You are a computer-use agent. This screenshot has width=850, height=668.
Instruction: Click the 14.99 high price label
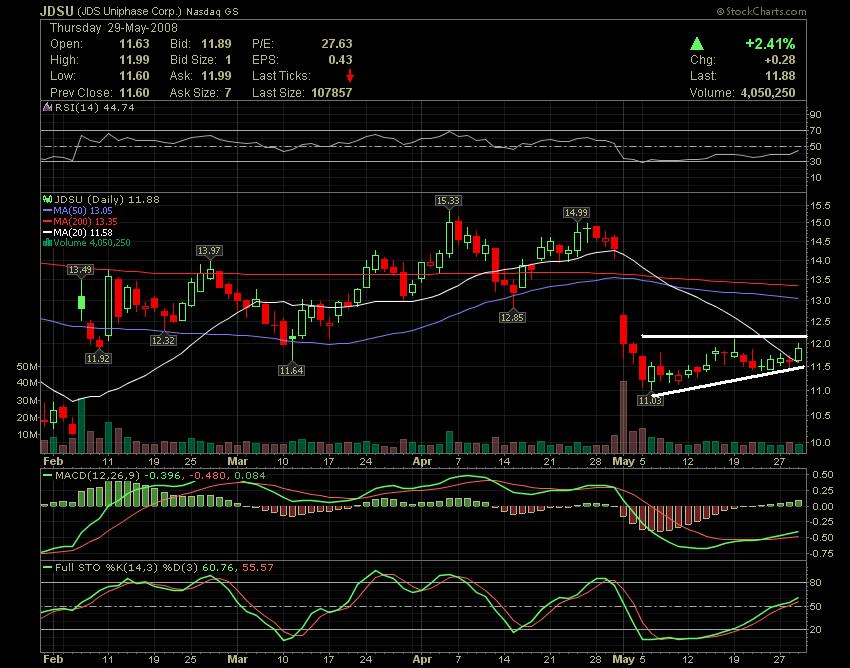tap(576, 213)
